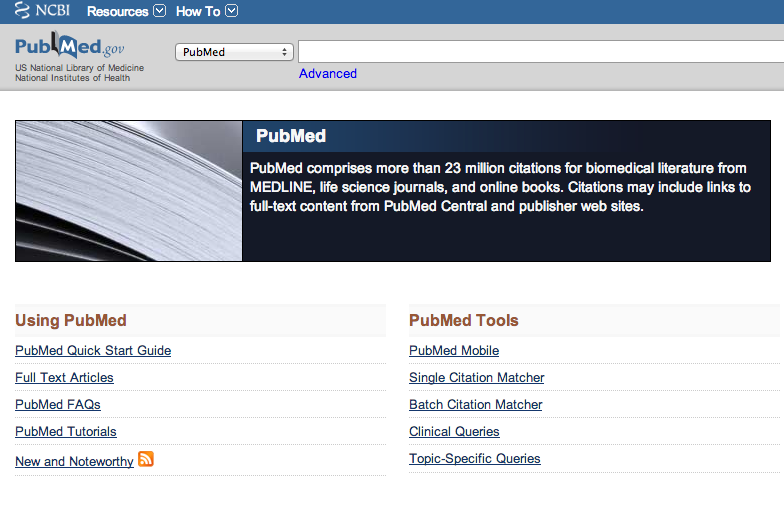The height and width of the screenshot is (506, 784).
Task: View PubMed Tutorials
Action: tap(66, 432)
